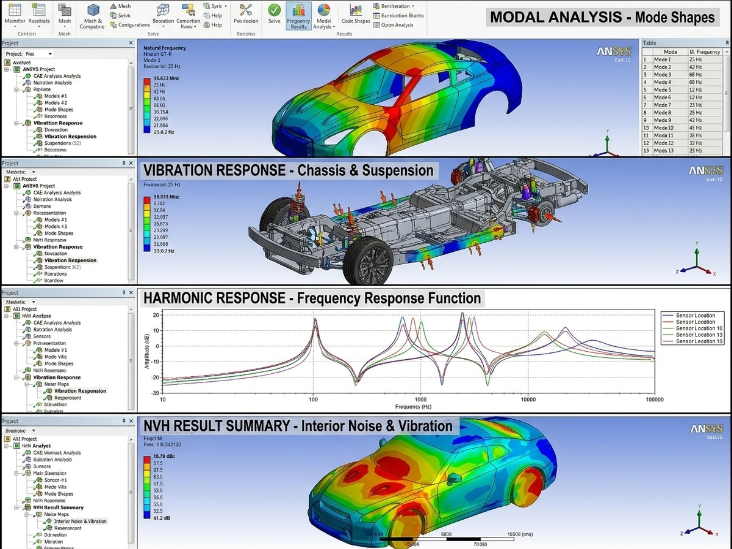The width and height of the screenshot is (732, 549).
Task: Collapse the ANSYS Project node in Modal Analysis tree
Action: pyautogui.click(x=7, y=69)
